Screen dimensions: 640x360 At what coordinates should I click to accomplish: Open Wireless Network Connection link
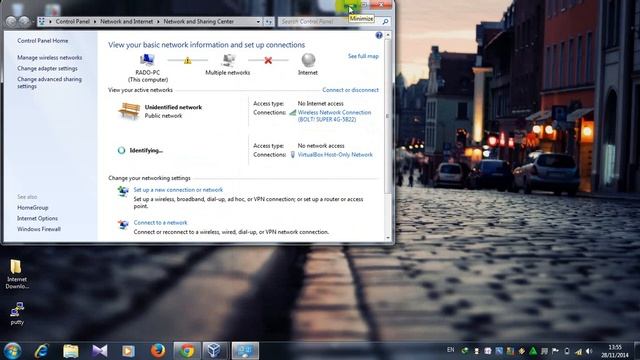click(x=334, y=116)
